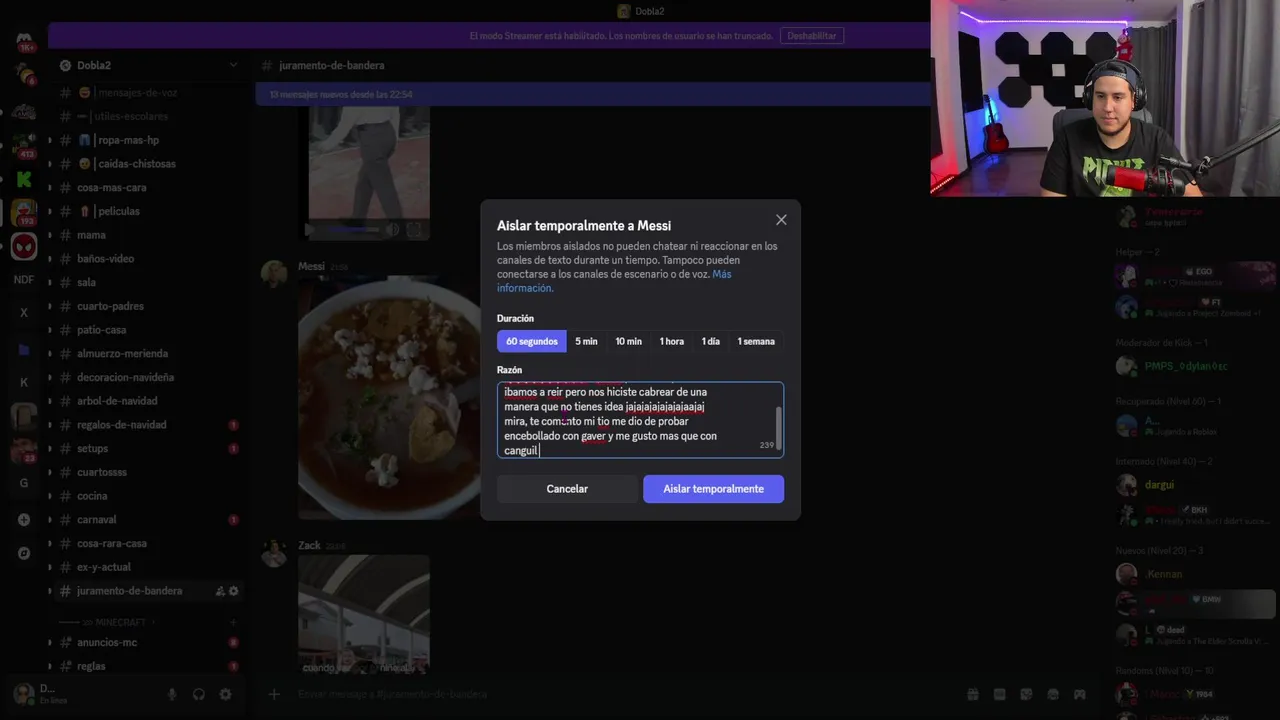Select 1 hora duration
The width and height of the screenshot is (1280, 720).
pos(672,341)
